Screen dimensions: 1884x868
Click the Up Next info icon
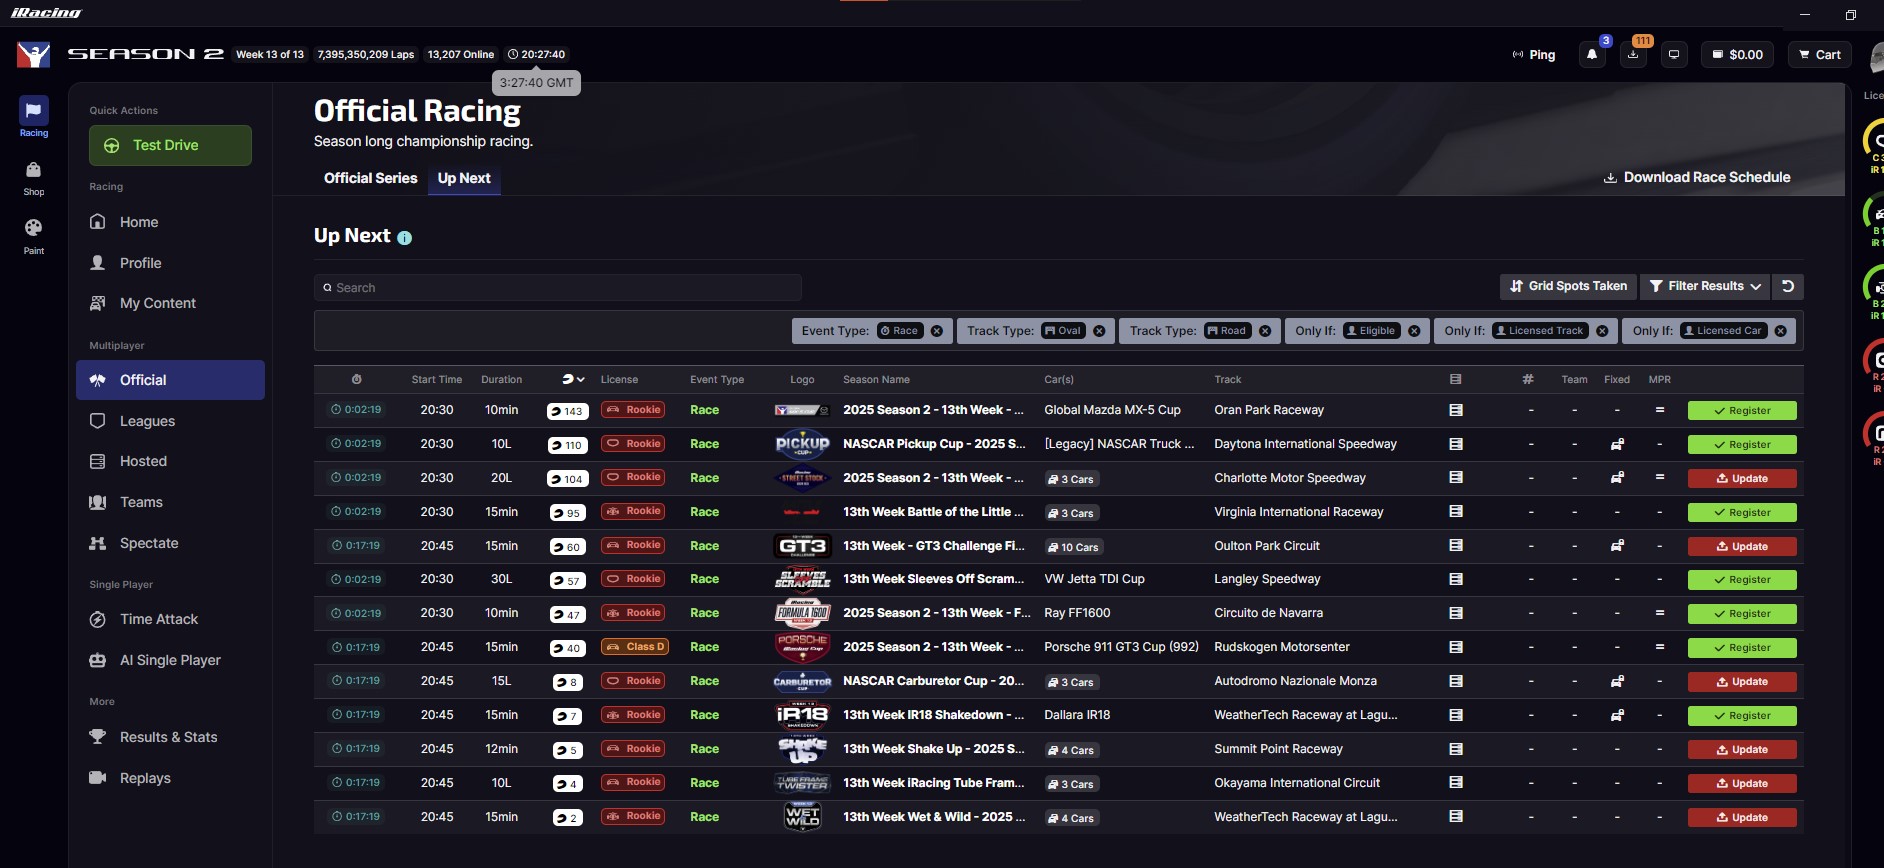tap(404, 238)
